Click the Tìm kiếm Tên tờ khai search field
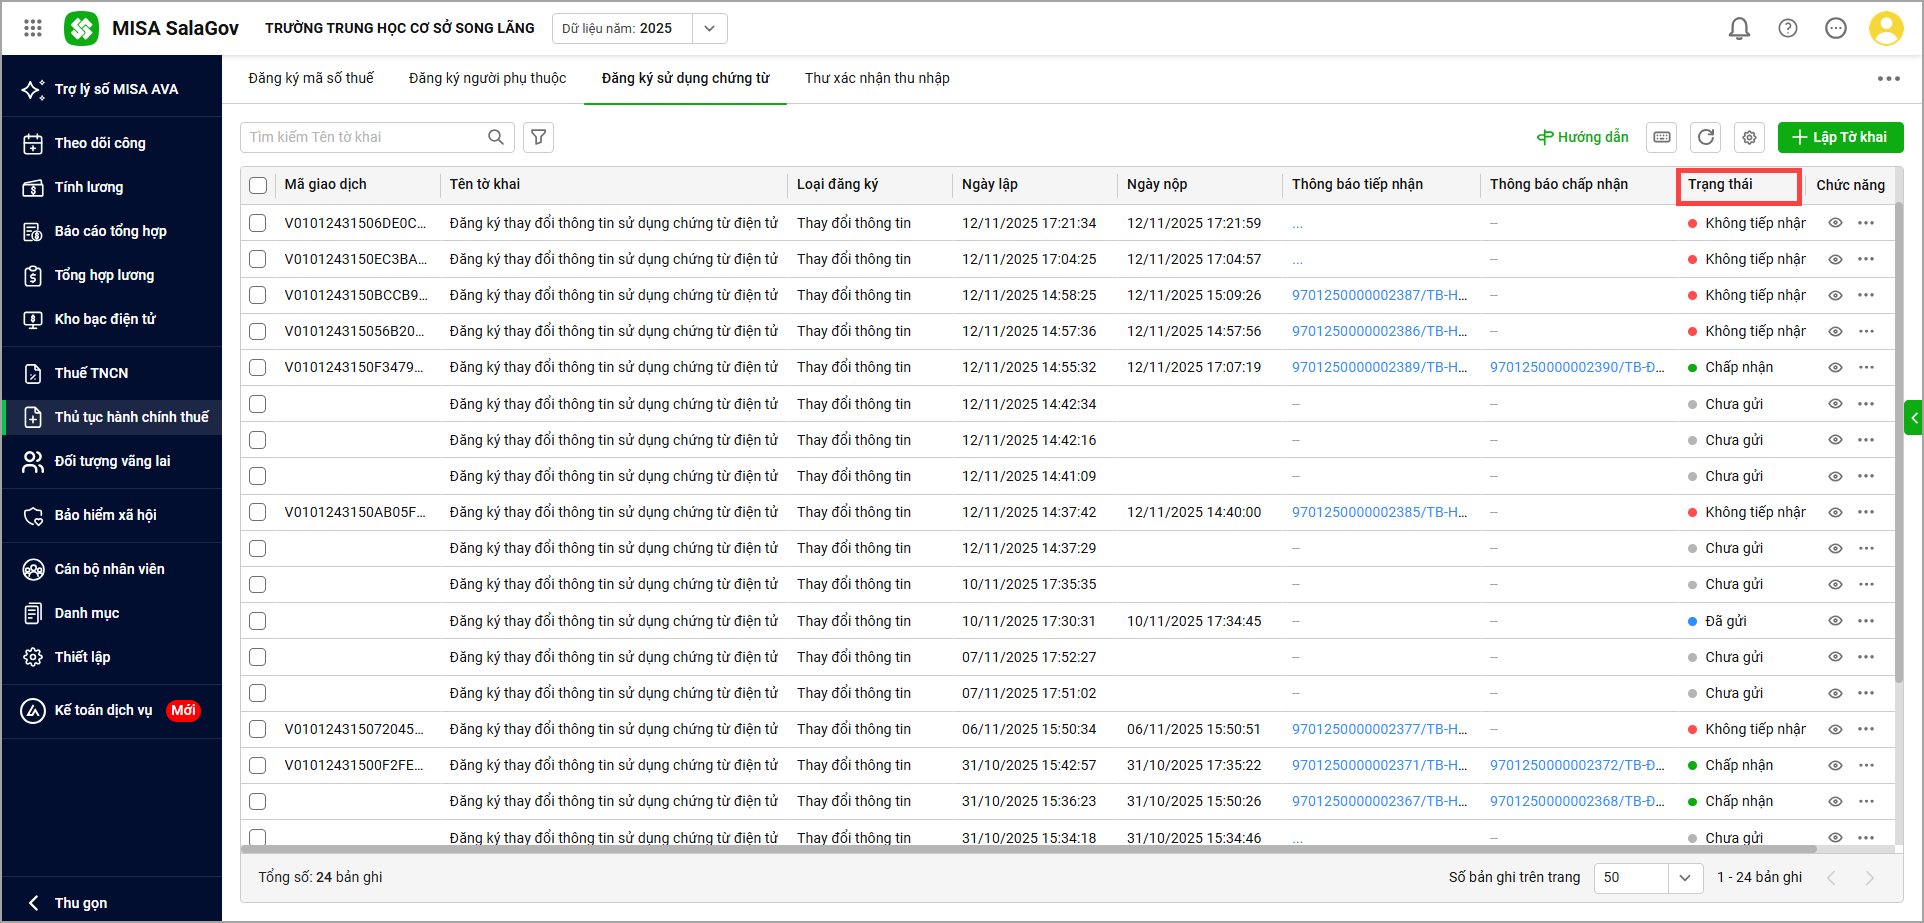This screenshot has width=1924, height=923. 365,137
